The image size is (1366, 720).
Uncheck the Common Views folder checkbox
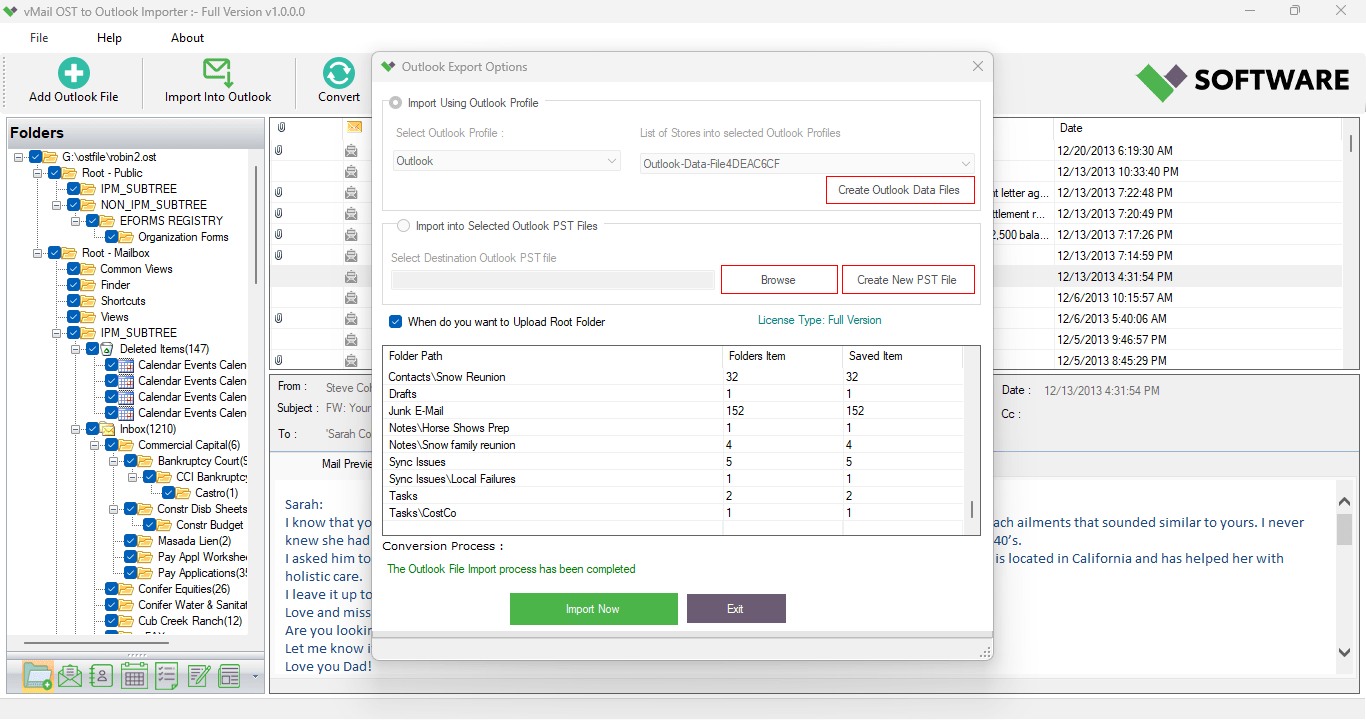[x=74, y=269]
